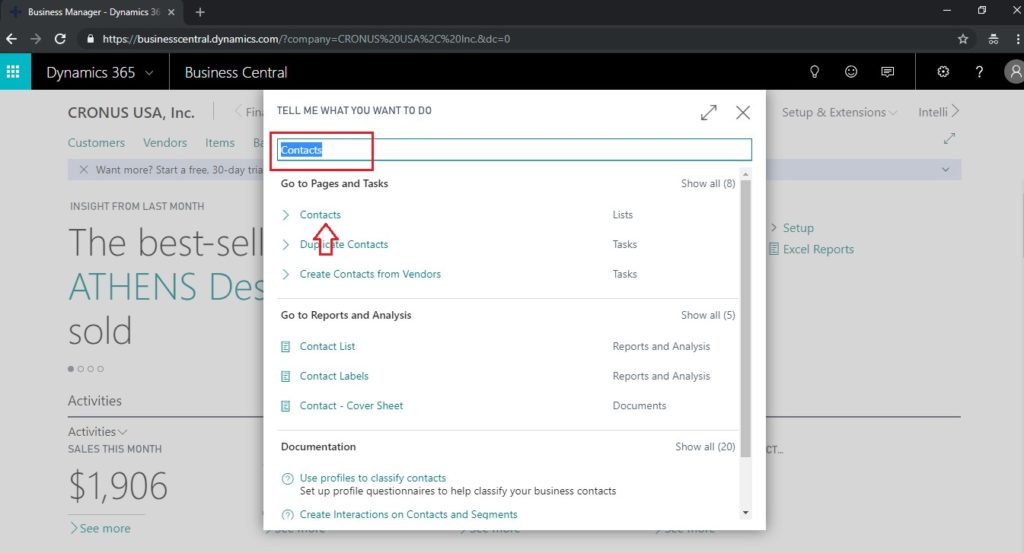Select the second insight carousel dot
The height and width of the screenshot is (553, 1024).
coord(81,369)
